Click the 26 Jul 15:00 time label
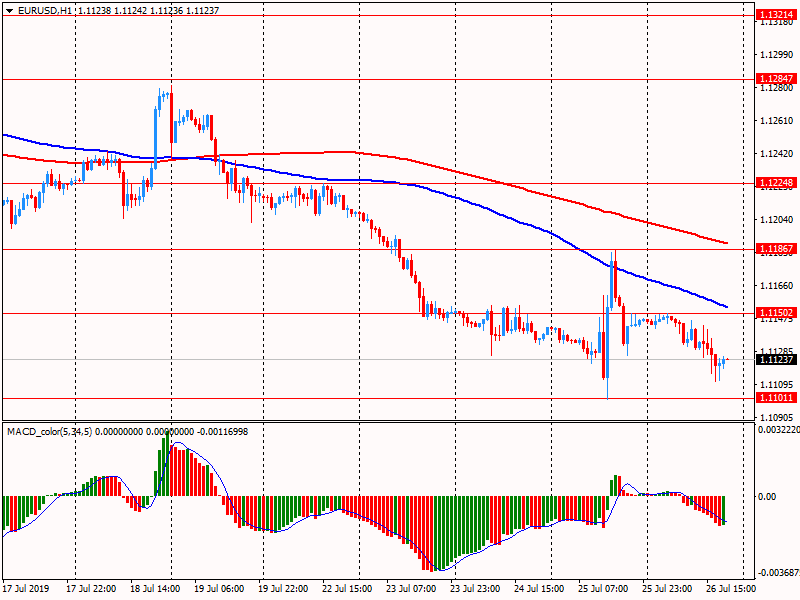Screen dimensions: 800x600 [x=731, y=588]
